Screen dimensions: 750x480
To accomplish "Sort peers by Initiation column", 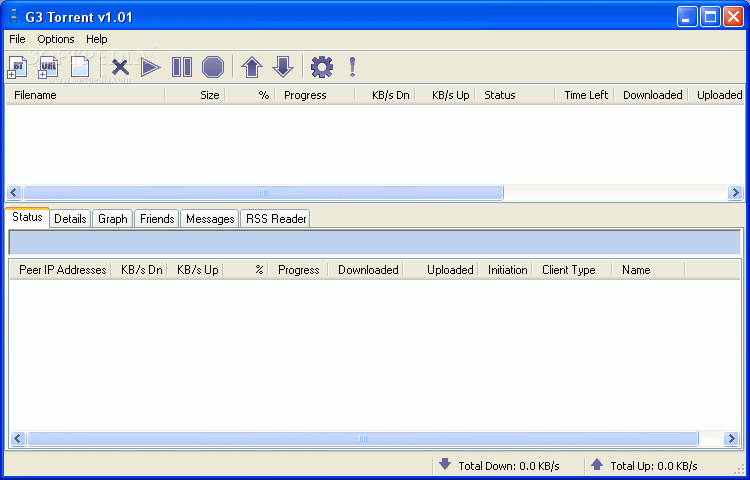I will [x=505, y=270].
